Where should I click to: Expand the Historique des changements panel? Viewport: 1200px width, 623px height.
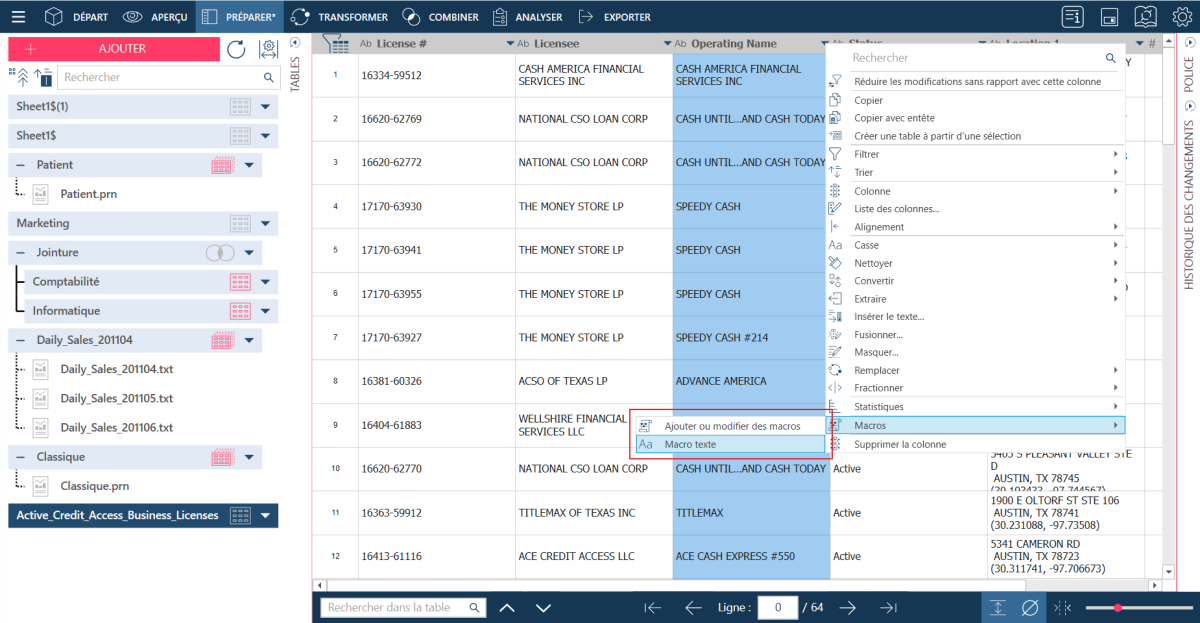(x=1188, y=106)
